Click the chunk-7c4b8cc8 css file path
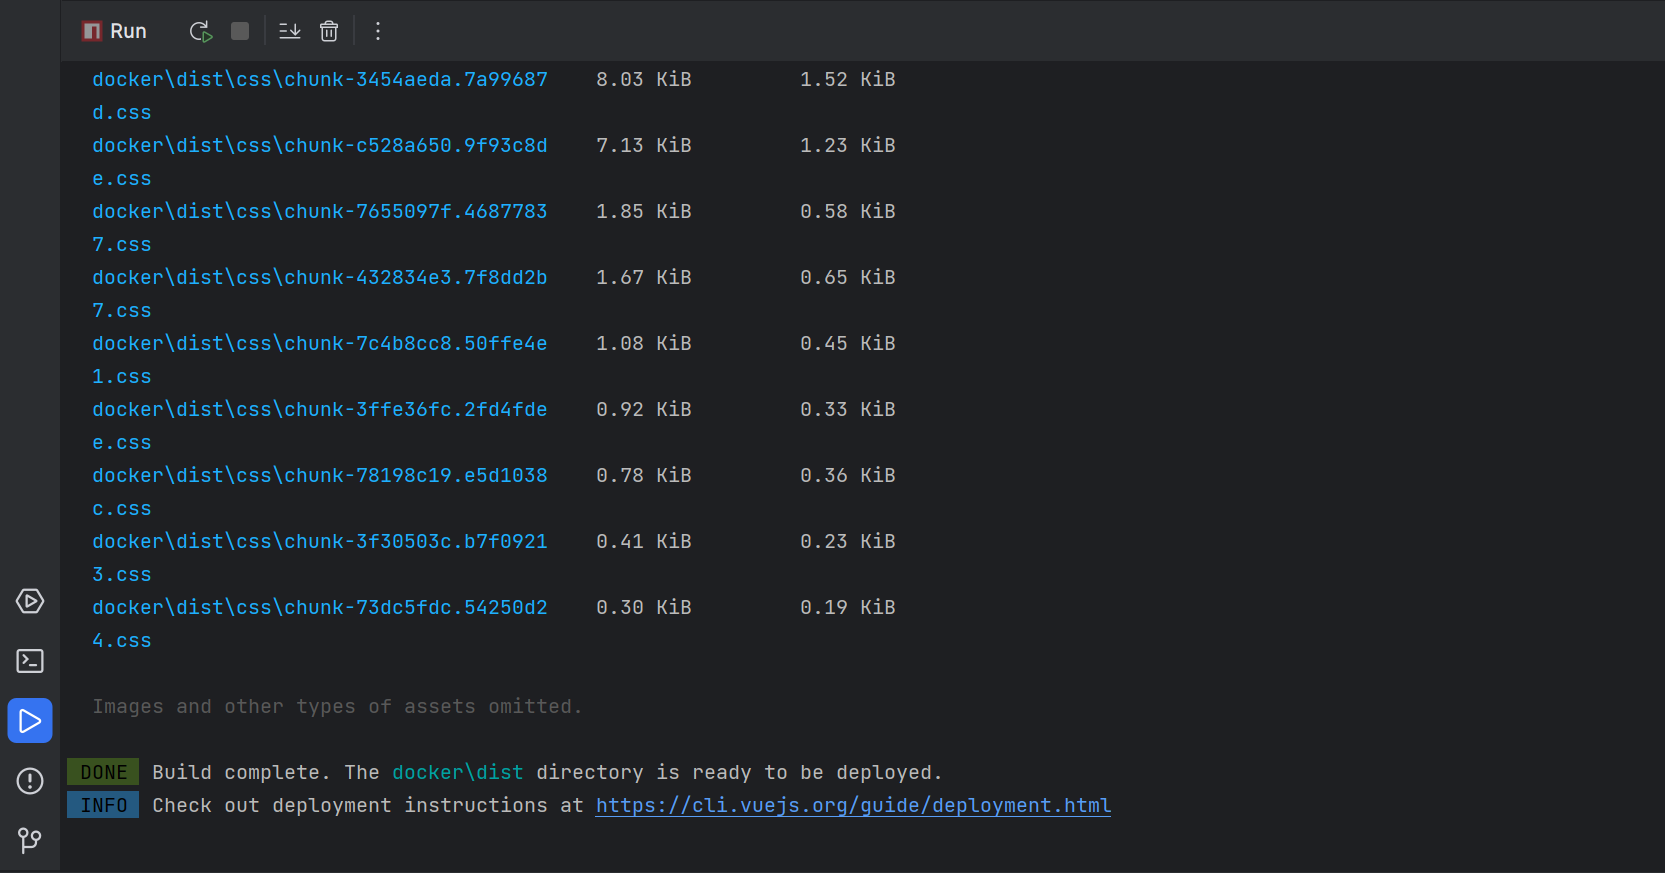Screen dimensions: 1665x873 click(x=320, y=344)
